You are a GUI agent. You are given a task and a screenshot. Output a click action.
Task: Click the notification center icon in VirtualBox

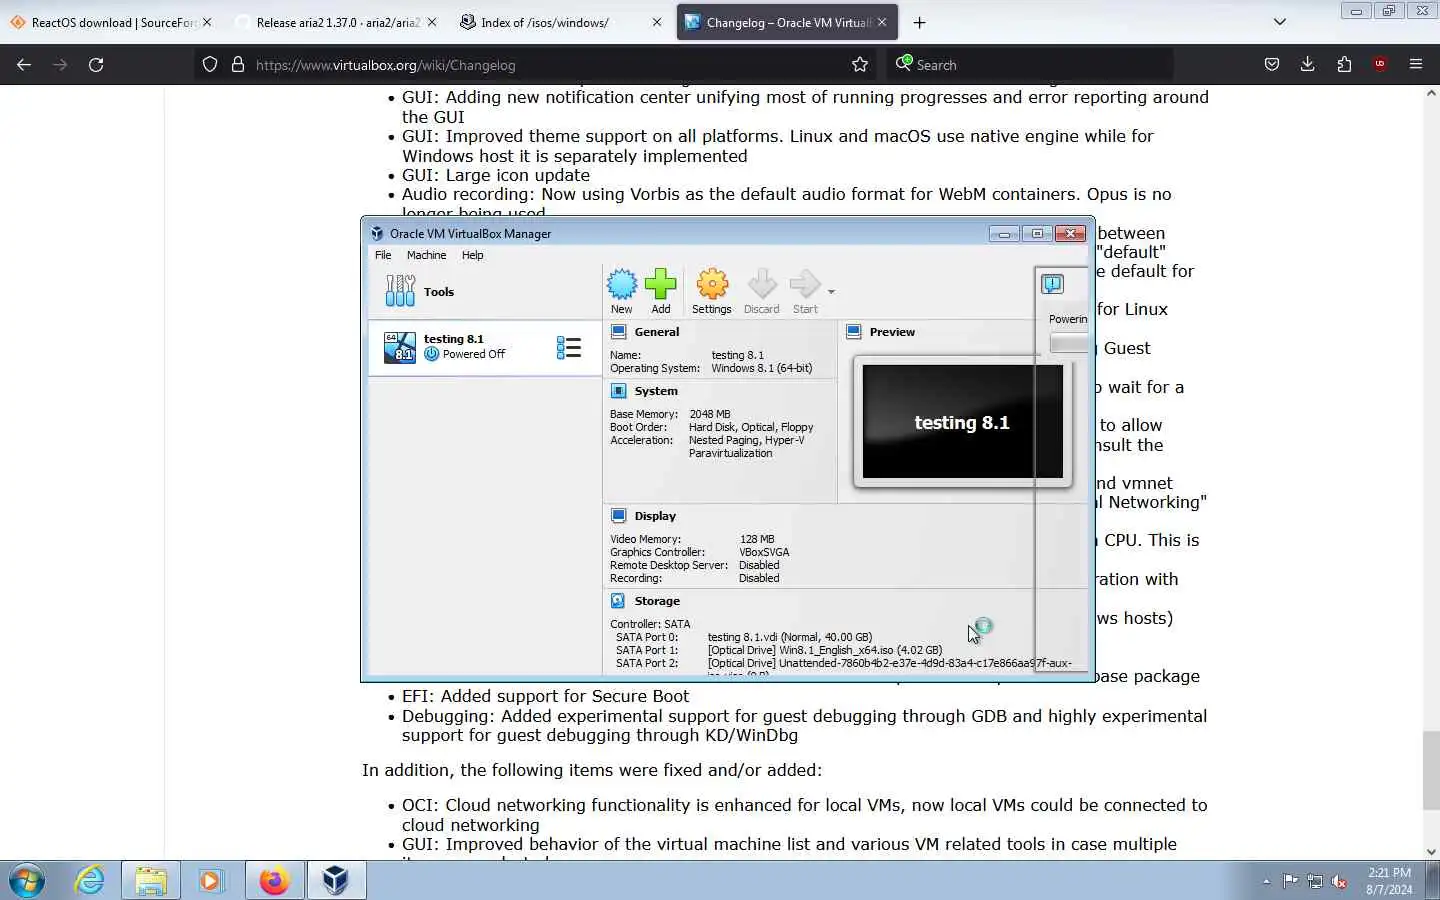(1052, 284)
